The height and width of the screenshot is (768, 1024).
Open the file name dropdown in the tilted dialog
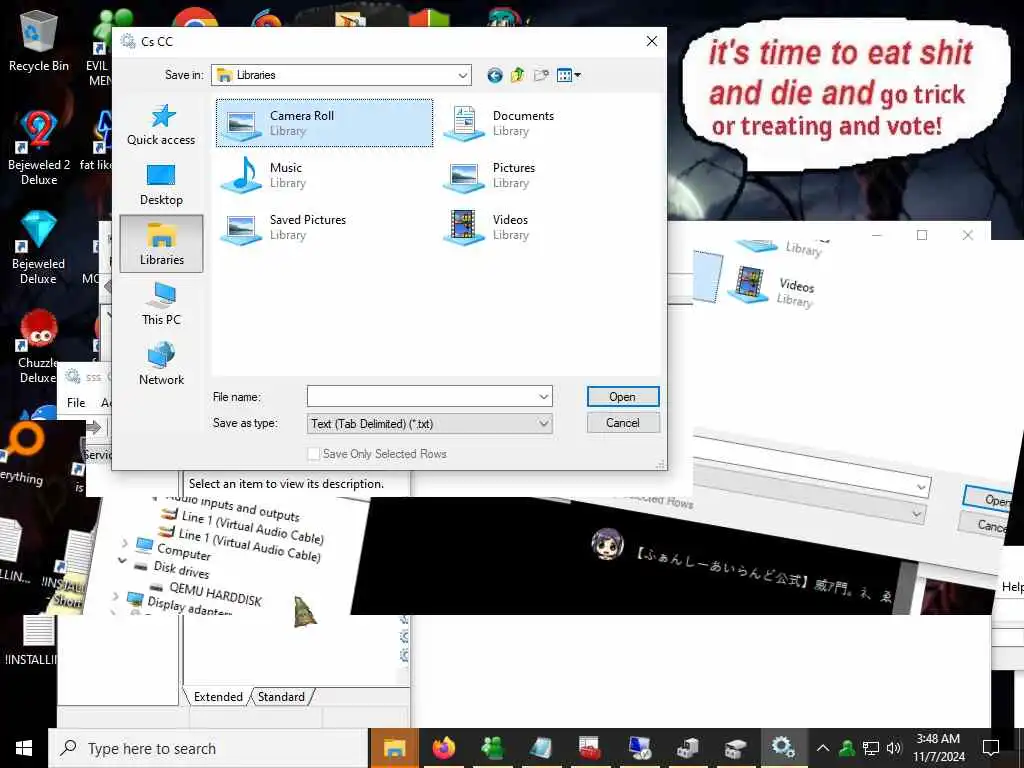[x=921, y=487]
